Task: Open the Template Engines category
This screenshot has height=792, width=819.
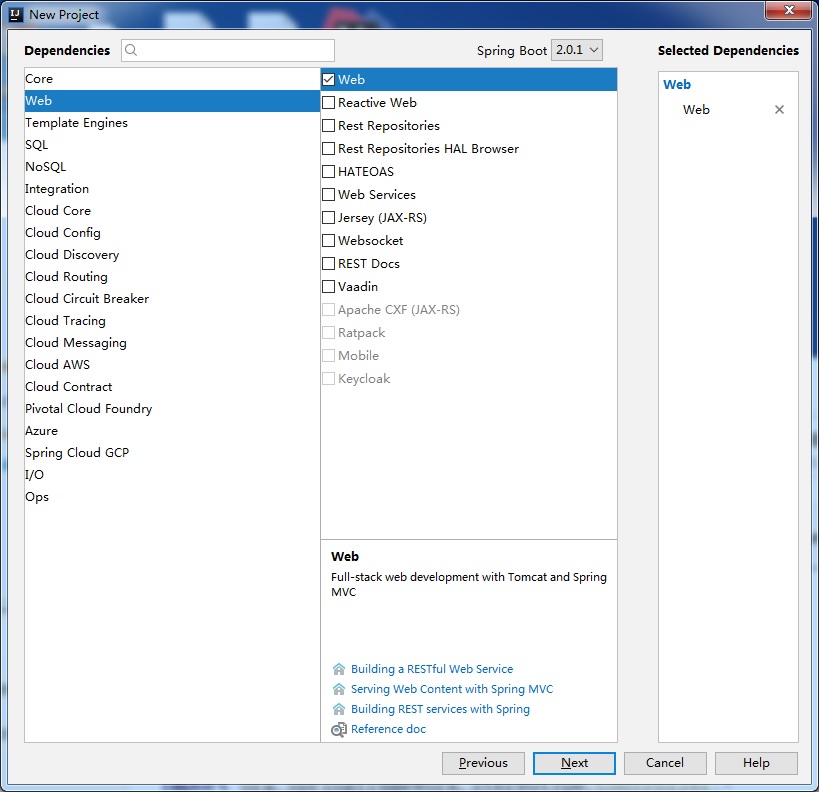Action: 172,123
